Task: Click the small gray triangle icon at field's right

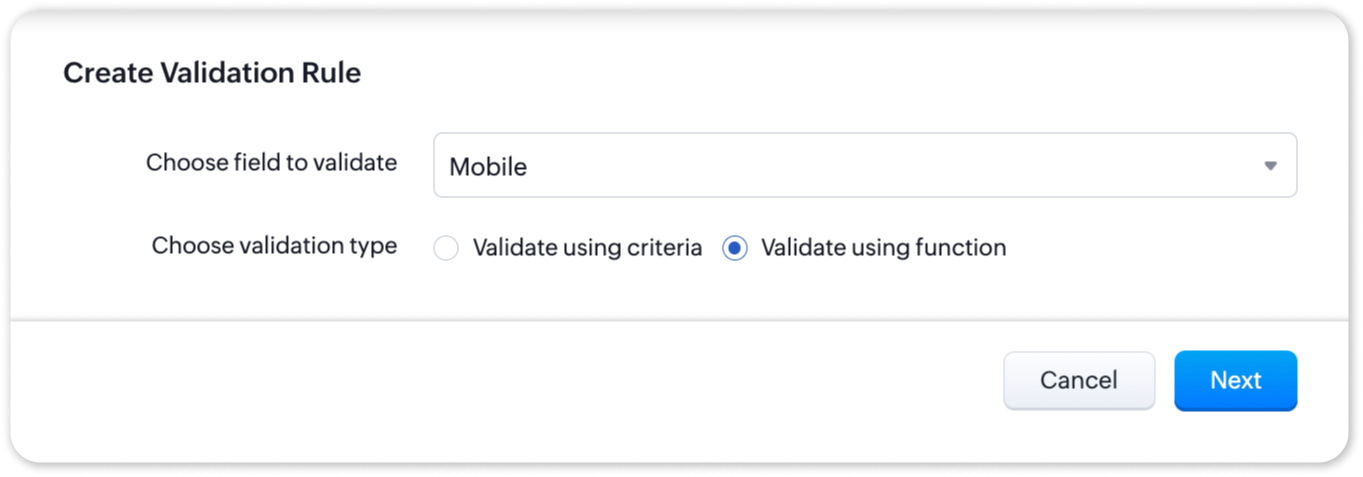Action: (x=1270, y=166)
